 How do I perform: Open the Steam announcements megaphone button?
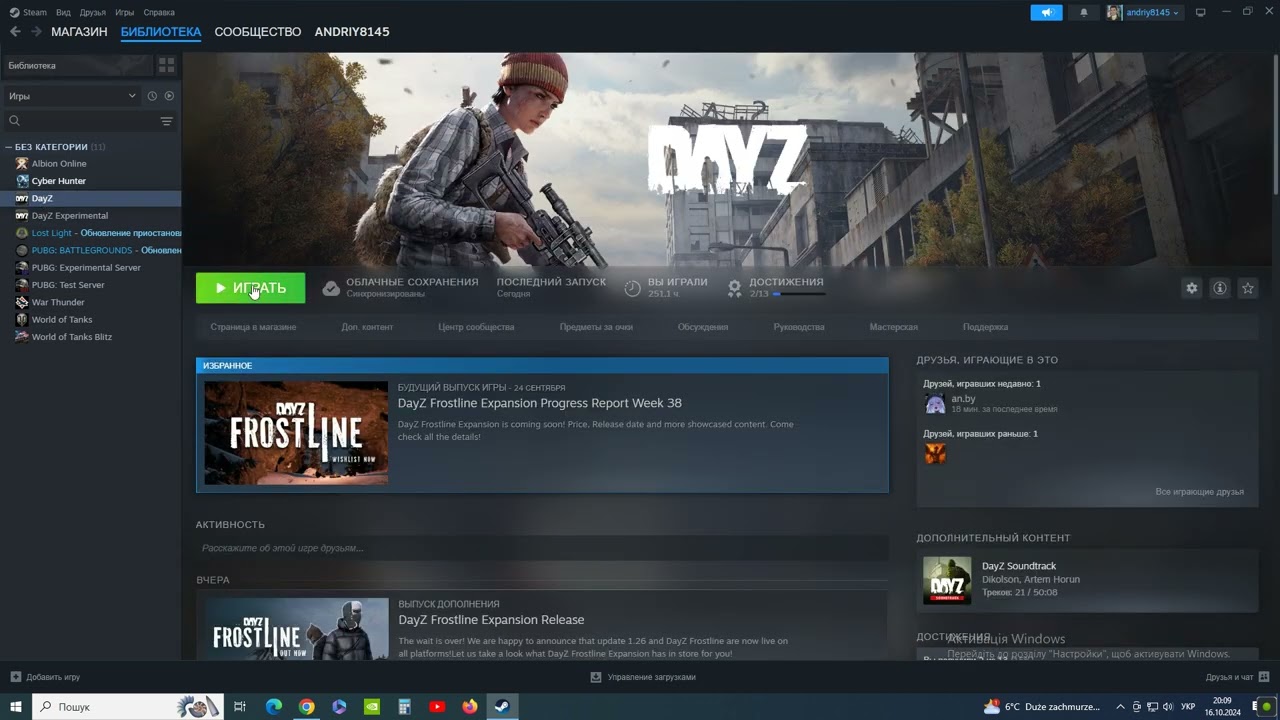[1046, 12]
